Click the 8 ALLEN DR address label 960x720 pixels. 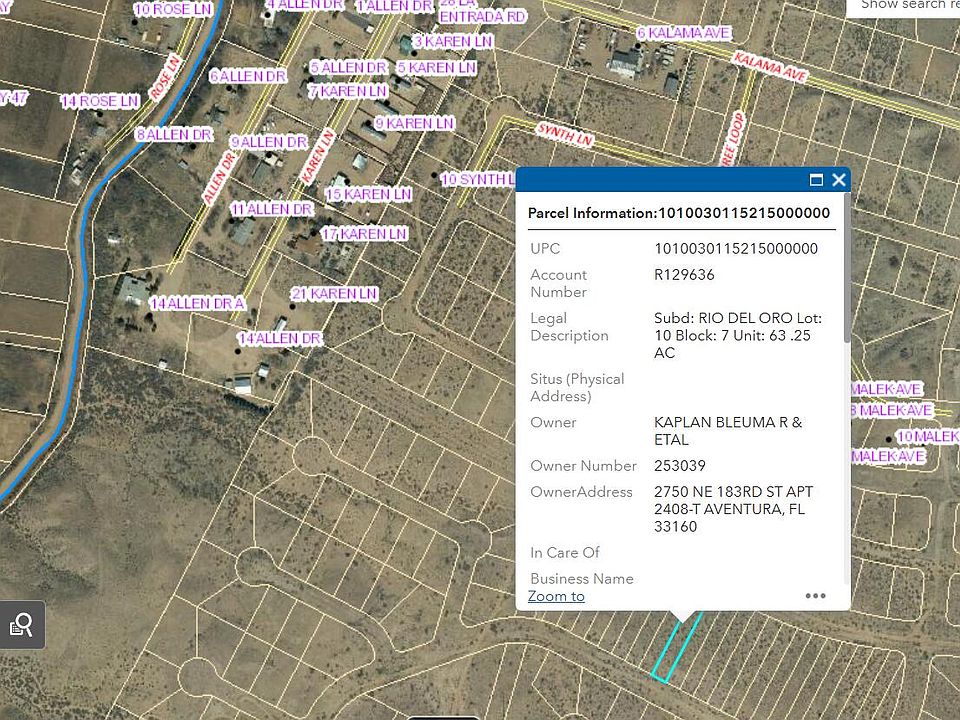(x=174, y=135)
